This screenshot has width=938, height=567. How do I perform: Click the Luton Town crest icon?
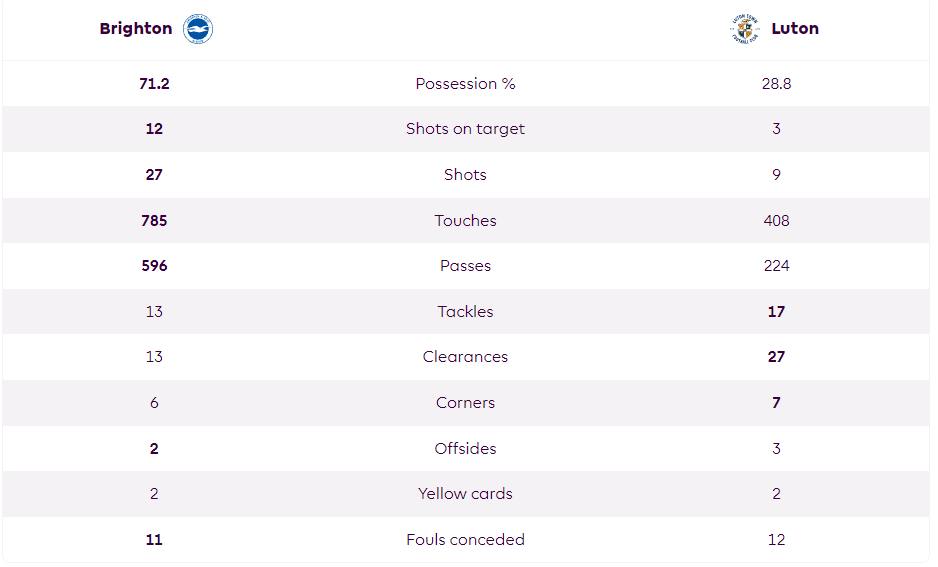[x=744, y=29]
